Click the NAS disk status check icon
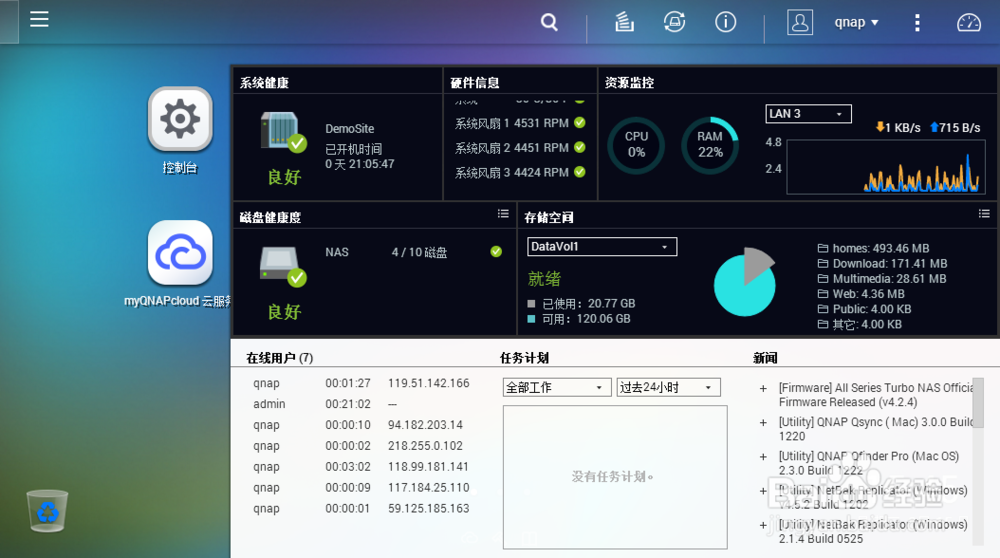The width and height of the screenshot is (1000, 558). pos(496,252)
